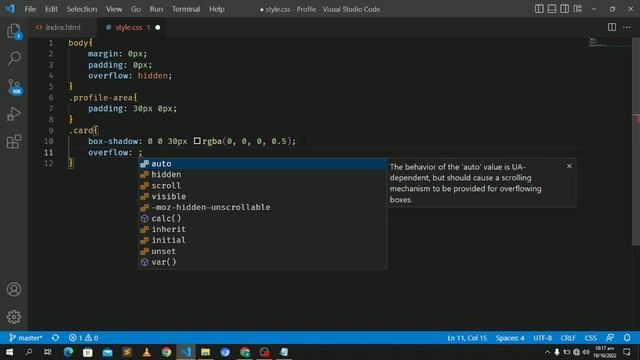Image resolution: width=640 pixels, height=360 pixels.
Task: Toggle panel layout icon in title bar
Action: [x=552, y=9]
